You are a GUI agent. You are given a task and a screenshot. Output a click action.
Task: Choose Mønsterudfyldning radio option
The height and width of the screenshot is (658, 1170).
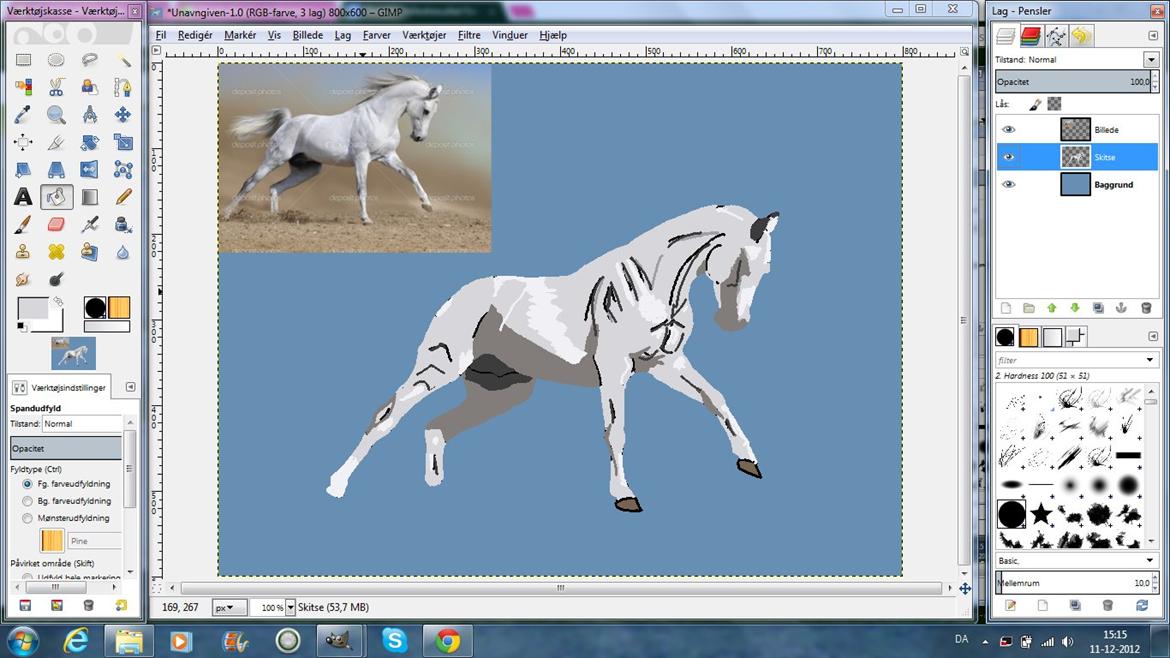tap(28, 518)
